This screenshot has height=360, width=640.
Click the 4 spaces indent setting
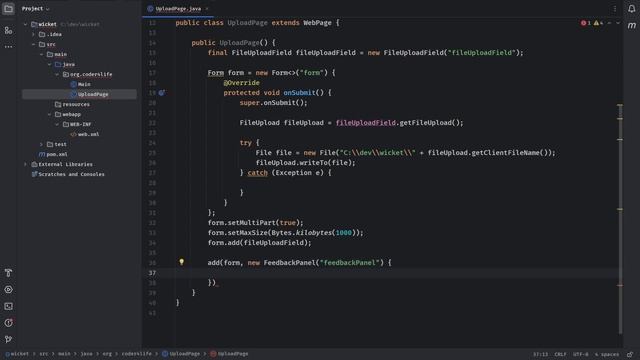(607, 354)
